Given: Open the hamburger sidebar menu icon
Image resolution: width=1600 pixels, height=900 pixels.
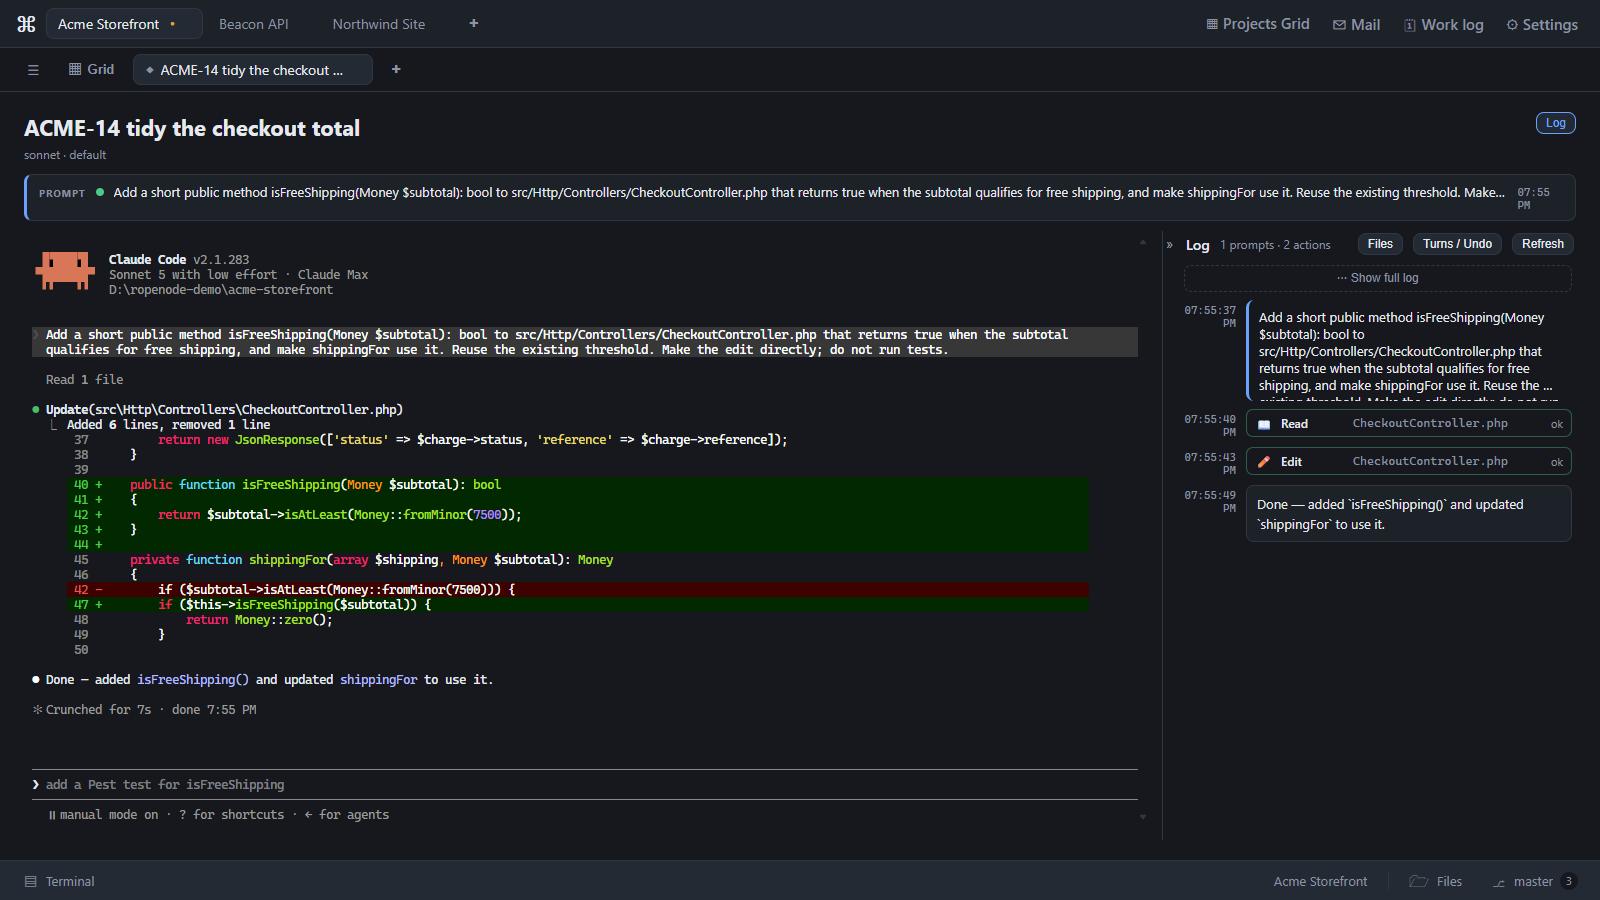Looking at the screenshot, I should (x=33, y=70).
